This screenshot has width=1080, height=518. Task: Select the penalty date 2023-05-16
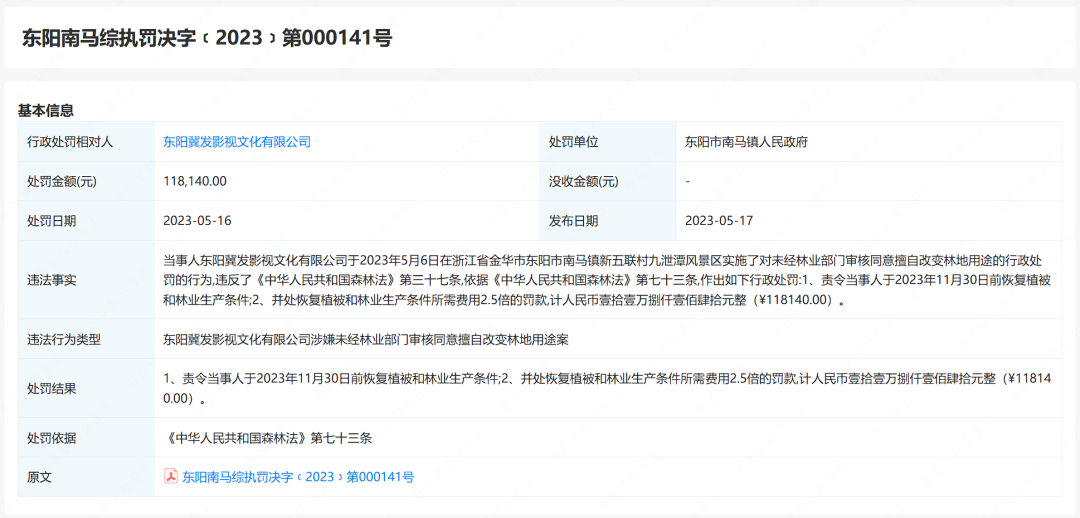[x=197, y=221]
